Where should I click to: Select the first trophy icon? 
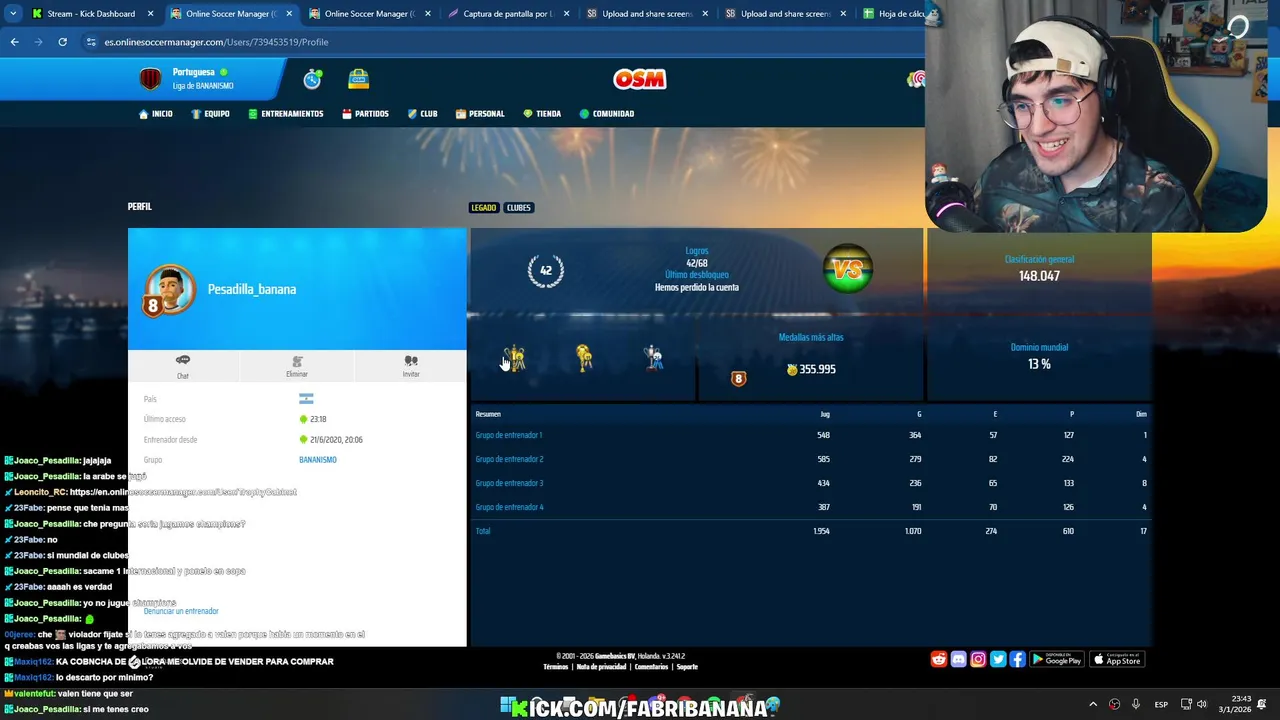coord(515,357)
